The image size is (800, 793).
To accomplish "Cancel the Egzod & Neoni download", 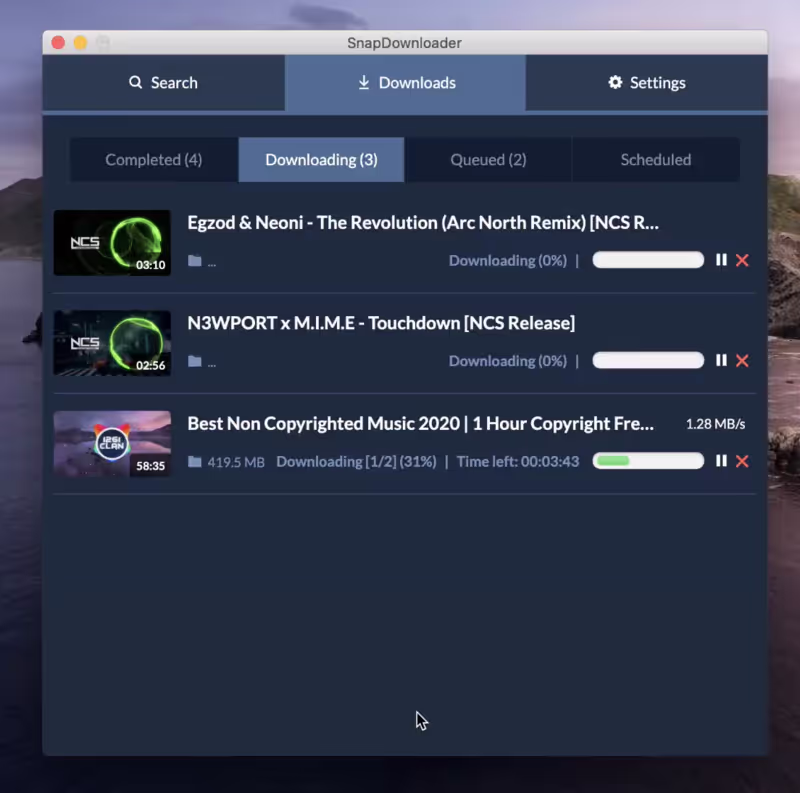I will pos(742,260).
